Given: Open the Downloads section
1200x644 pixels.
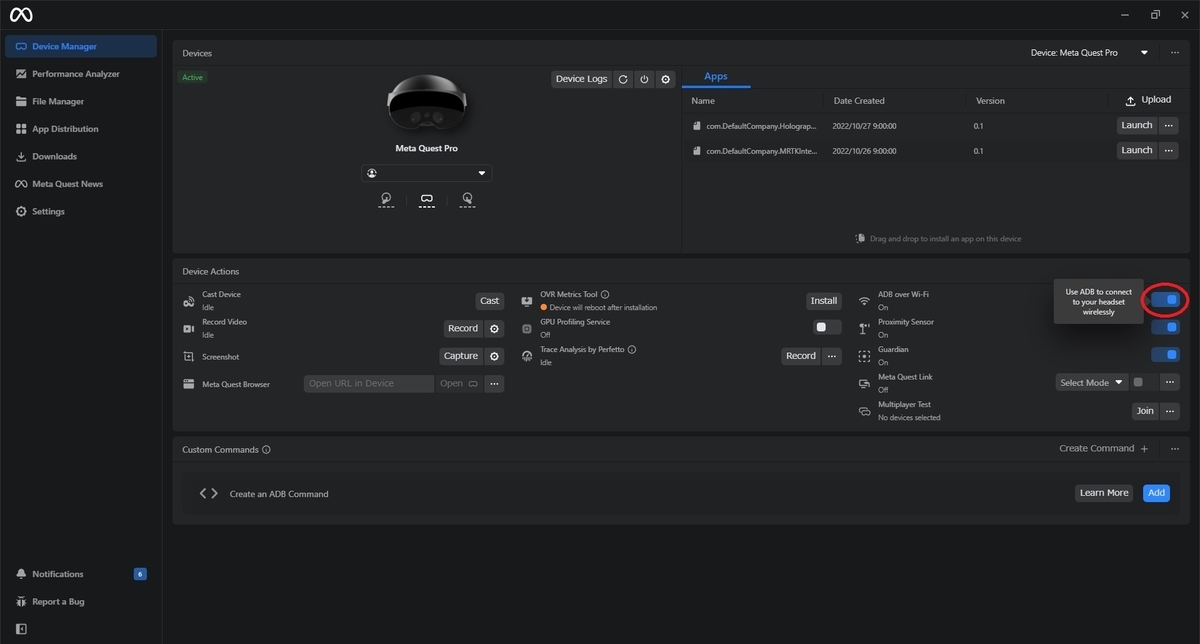Looking at the screenshot, I should coord(81,156).
